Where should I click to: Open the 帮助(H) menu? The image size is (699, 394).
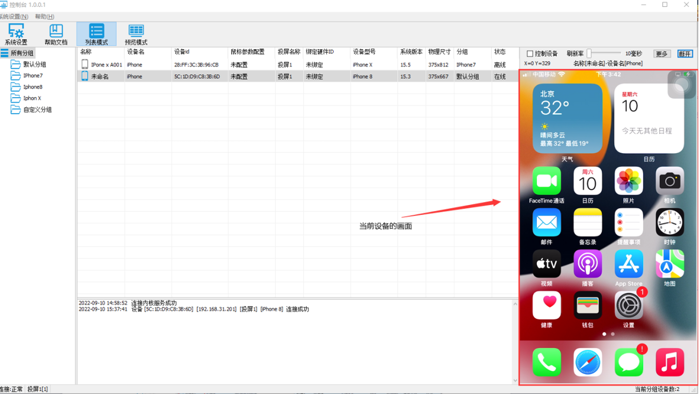[45, 16]
